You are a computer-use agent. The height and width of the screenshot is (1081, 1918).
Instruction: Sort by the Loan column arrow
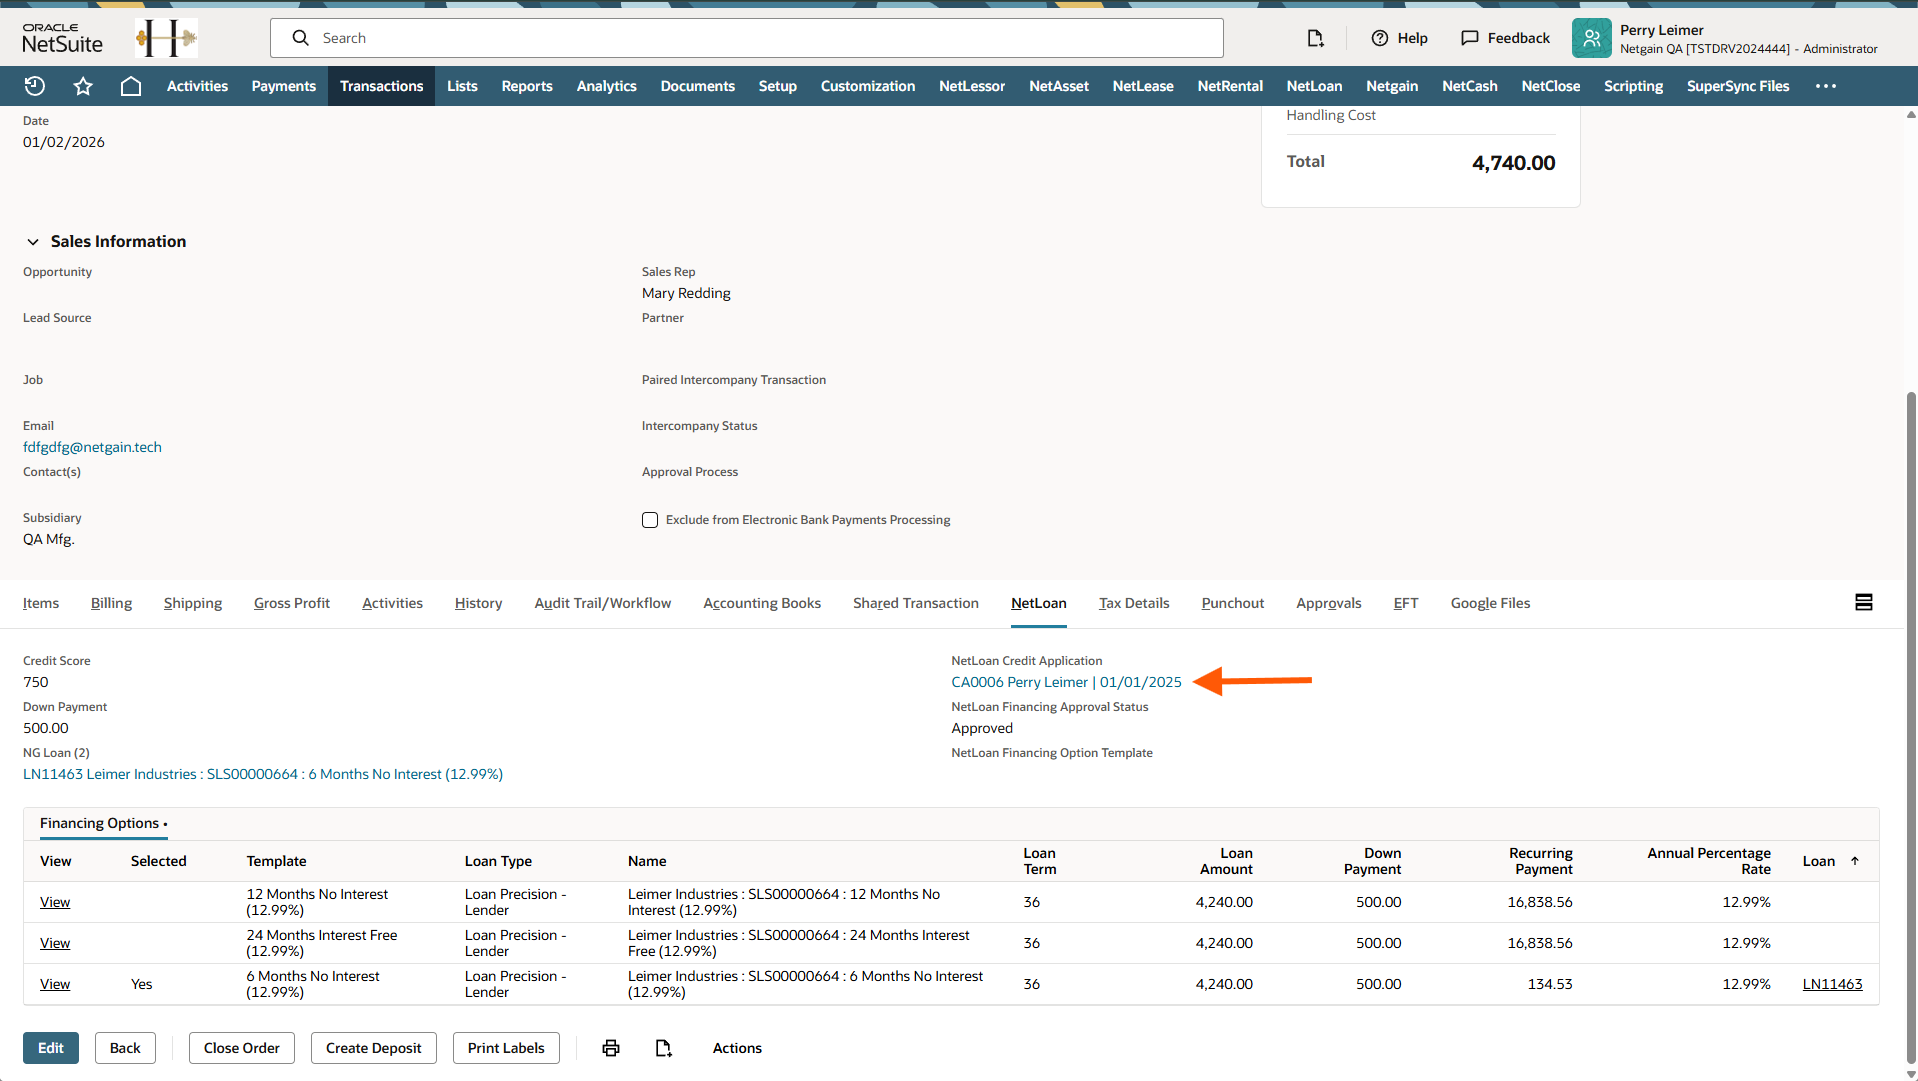click(1855, 861)
